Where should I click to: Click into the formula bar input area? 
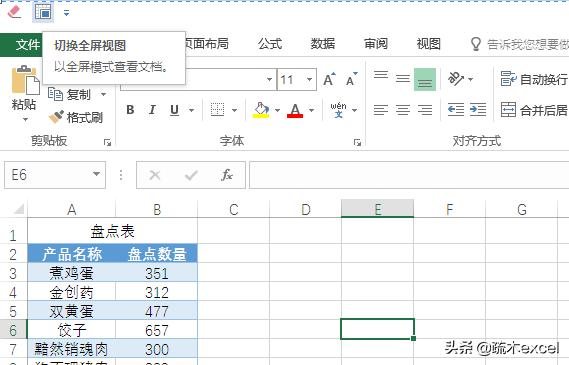(409, 175)
